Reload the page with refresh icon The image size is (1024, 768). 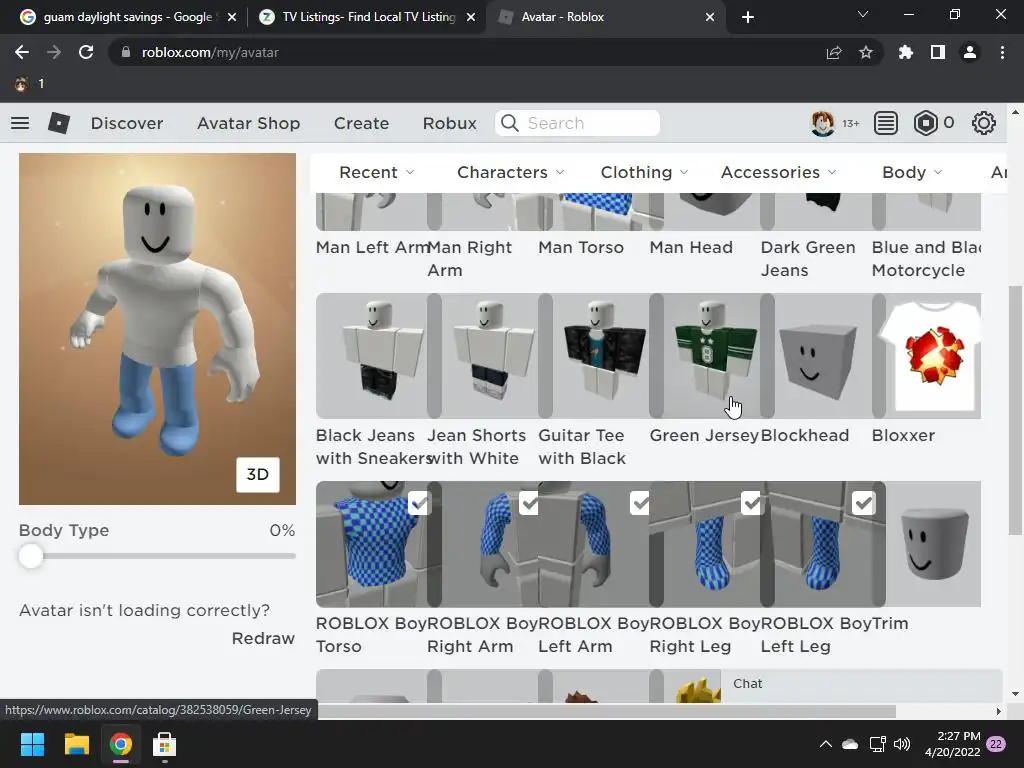point(86,52)
